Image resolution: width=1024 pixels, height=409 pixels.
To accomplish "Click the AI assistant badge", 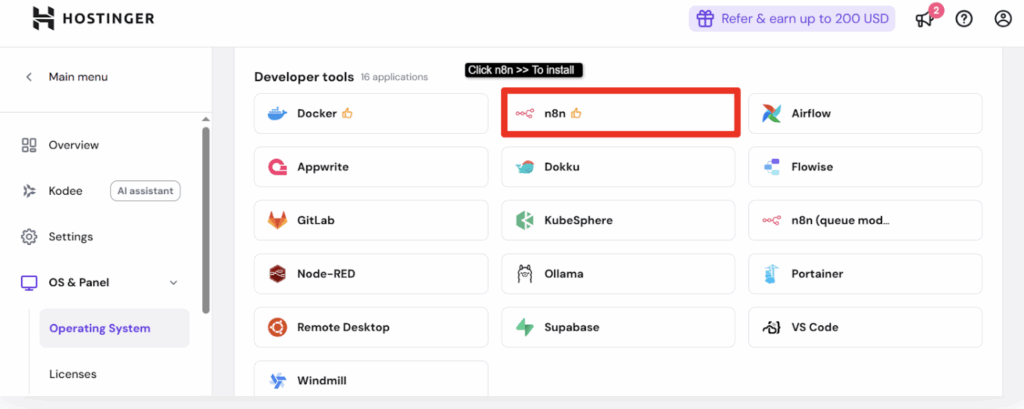I will coord(145,191).
